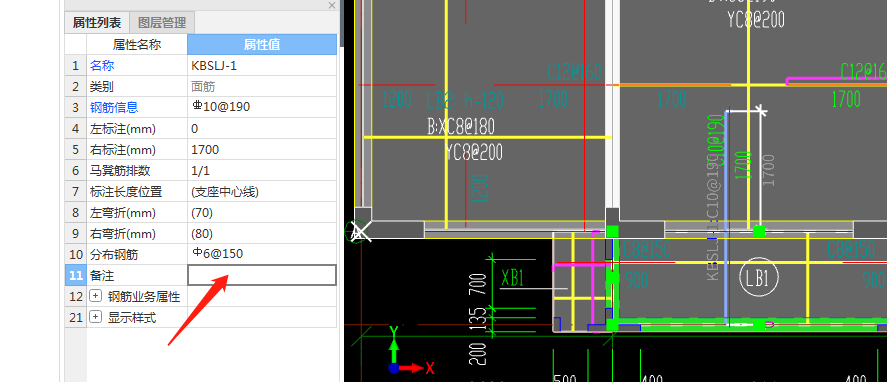Screen dimensions: 887x382
Task: Expand the 显示样式 group
Action: tap(96, 317)
